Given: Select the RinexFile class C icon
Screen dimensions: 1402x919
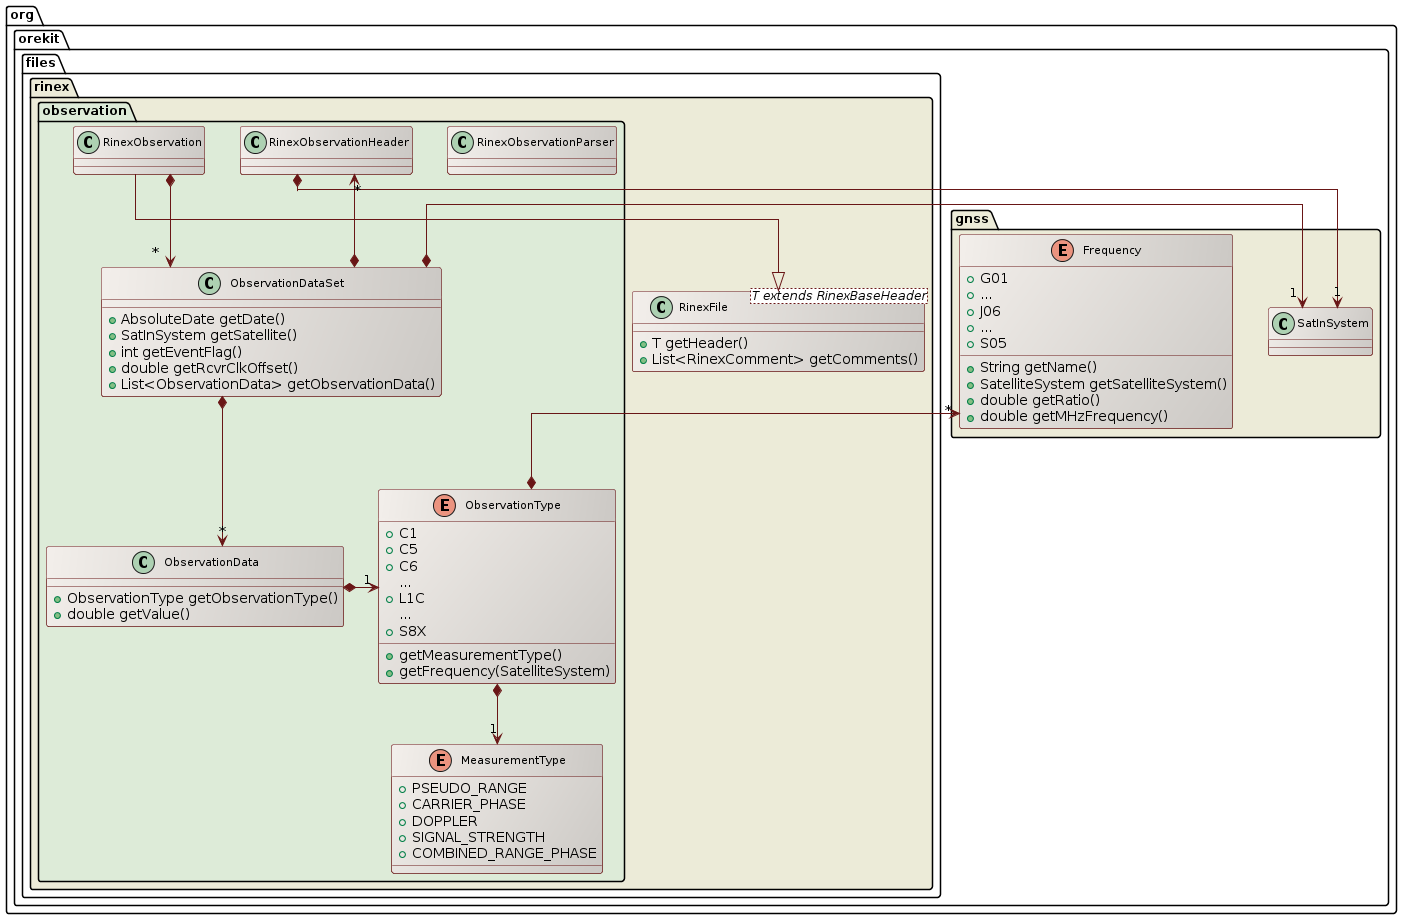Looking at the screenshot, I should pos(660,308).
